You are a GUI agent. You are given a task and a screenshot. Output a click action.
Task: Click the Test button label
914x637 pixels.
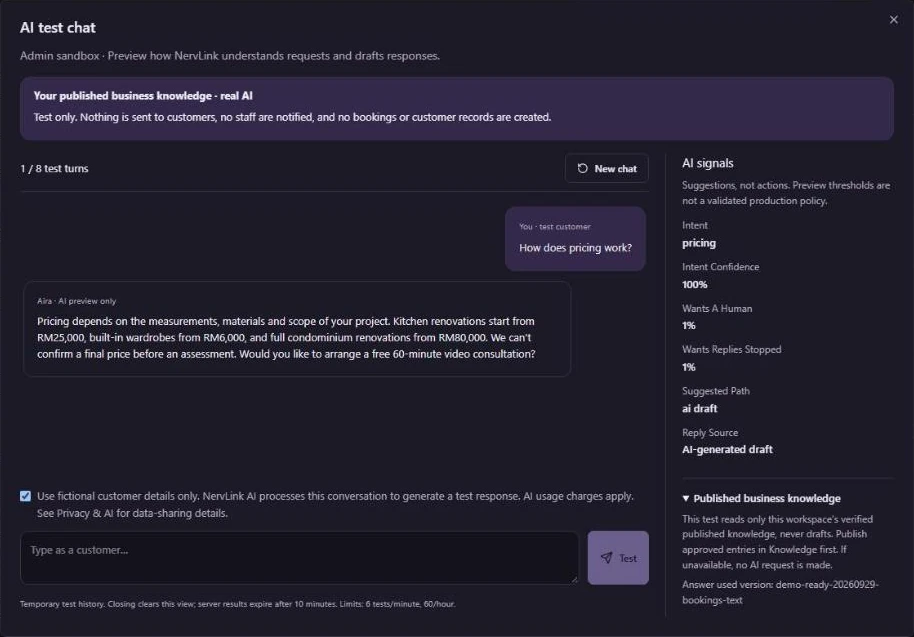pos(628,558)
